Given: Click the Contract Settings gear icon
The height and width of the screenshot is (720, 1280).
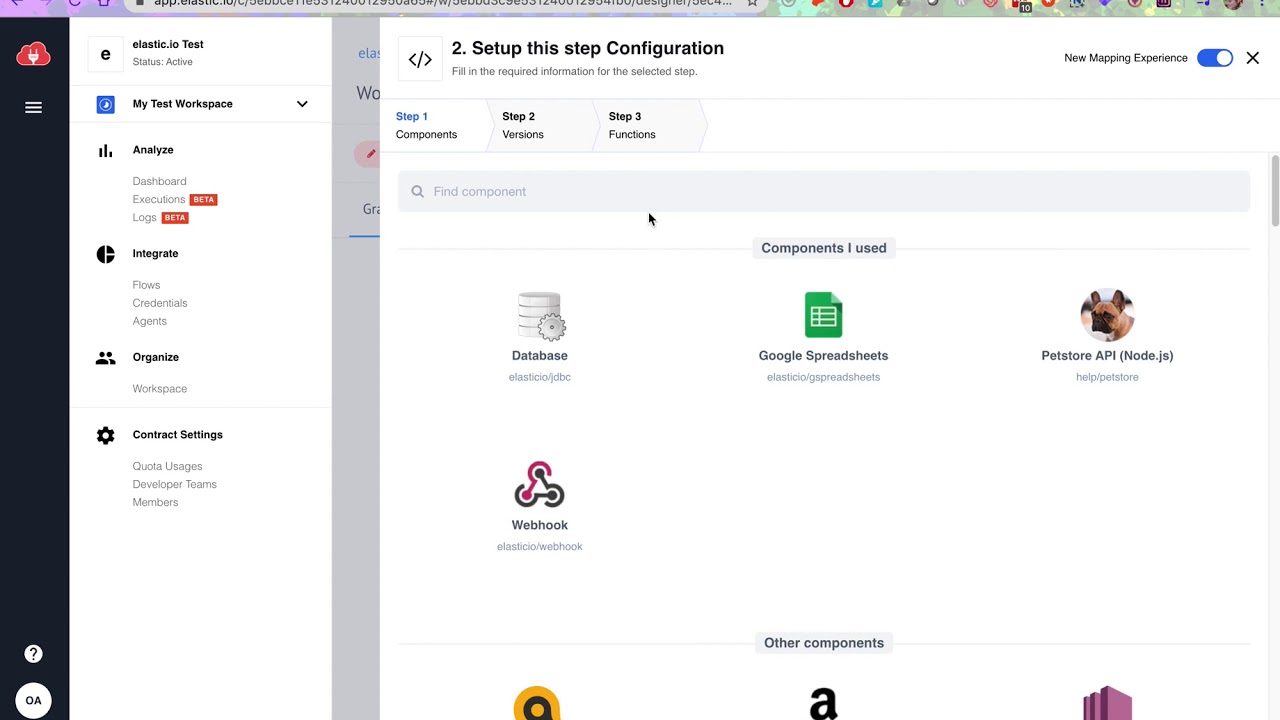Looking at the screenshot, I should coord(105,435).
